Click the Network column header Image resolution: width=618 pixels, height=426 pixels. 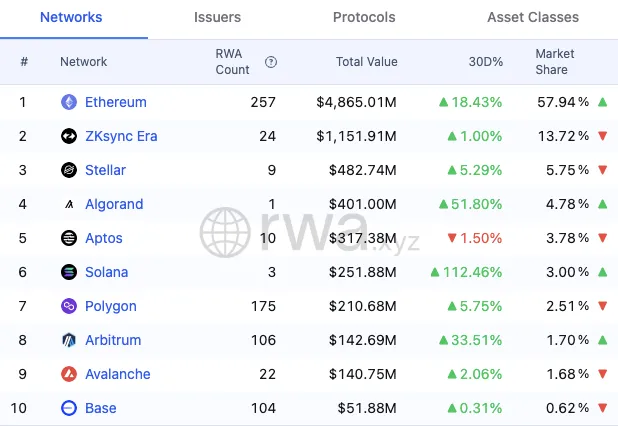[84, 62]
